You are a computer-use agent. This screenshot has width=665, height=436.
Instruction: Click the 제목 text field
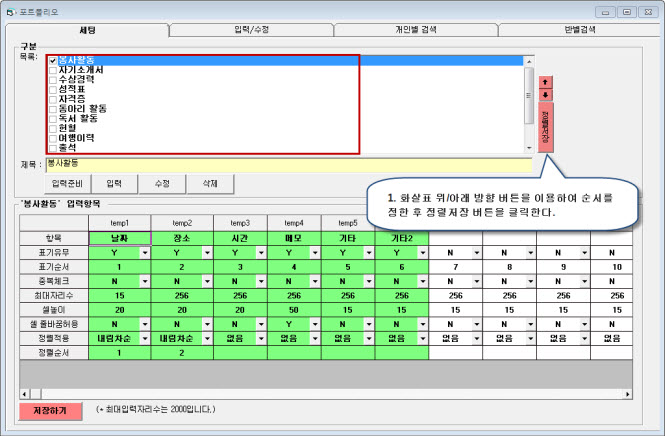click(x=288, y=162)
